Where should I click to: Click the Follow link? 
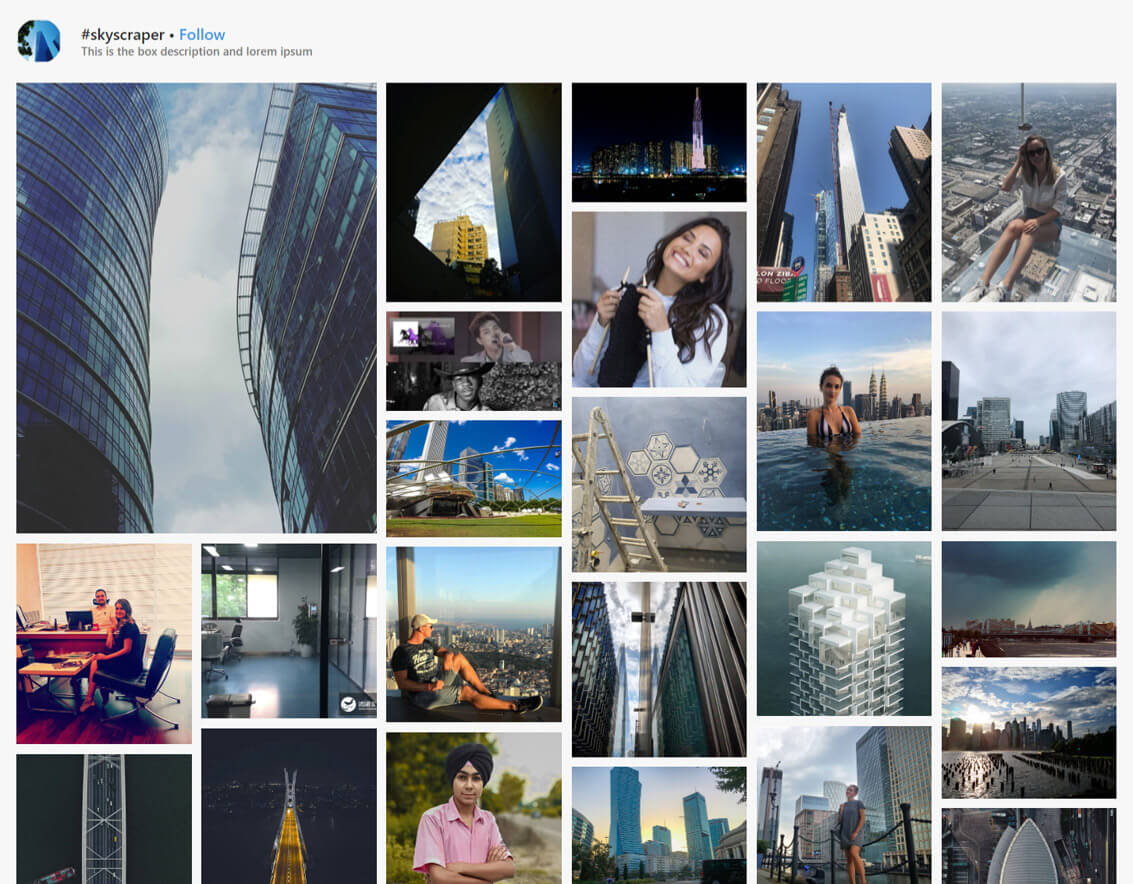tap(202, 35)
